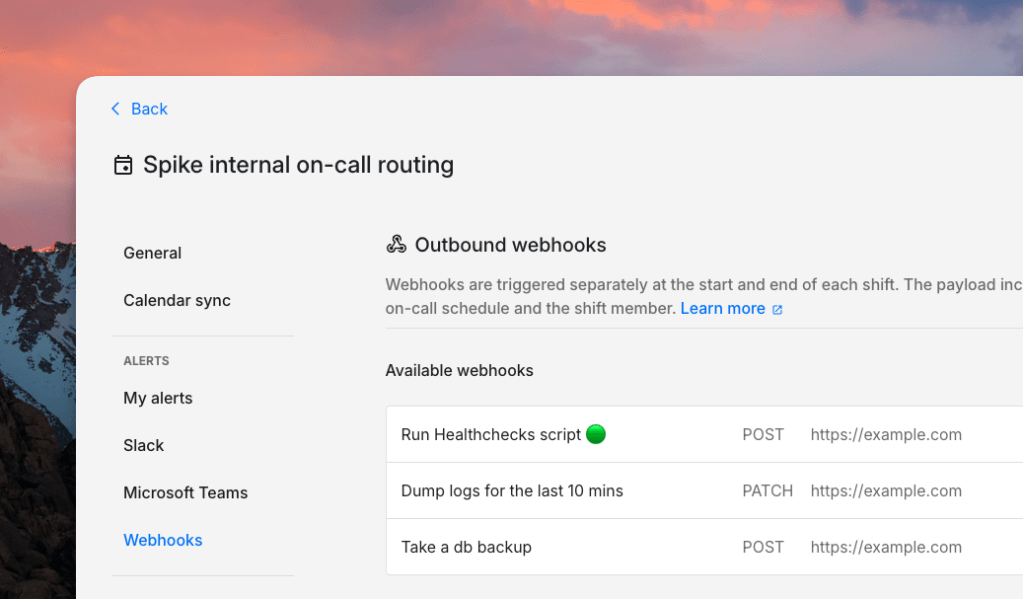This screenshot has height=599, width=1023.
Task: Click the calendar icon beside the schedule title
Action: click(122, 164)
